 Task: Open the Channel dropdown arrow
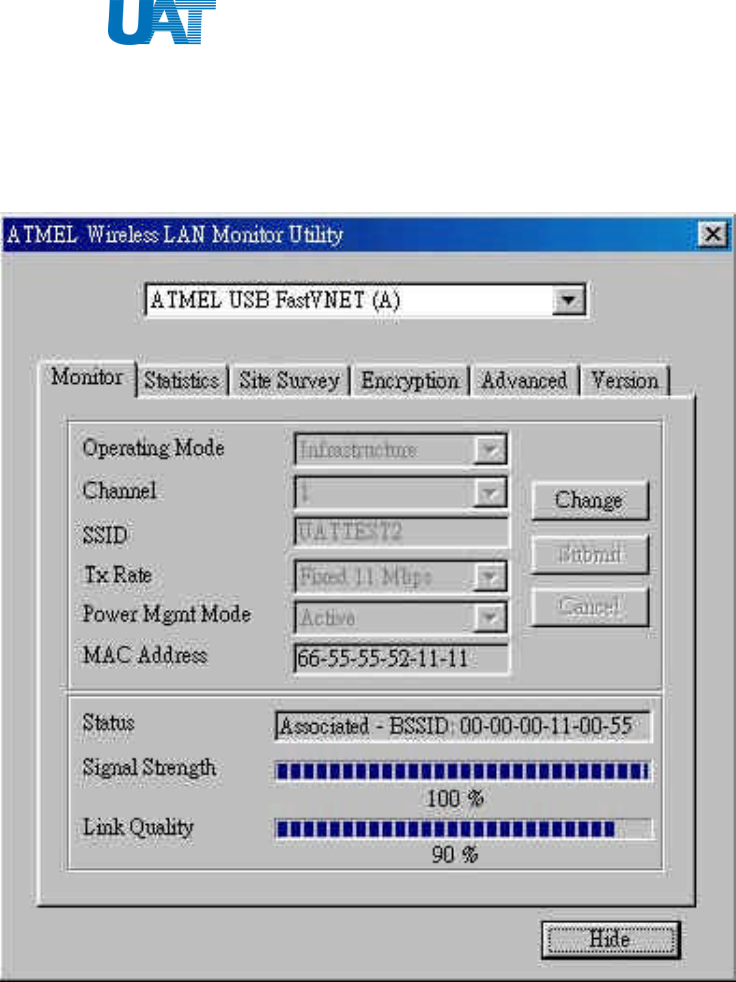(489, 494)
